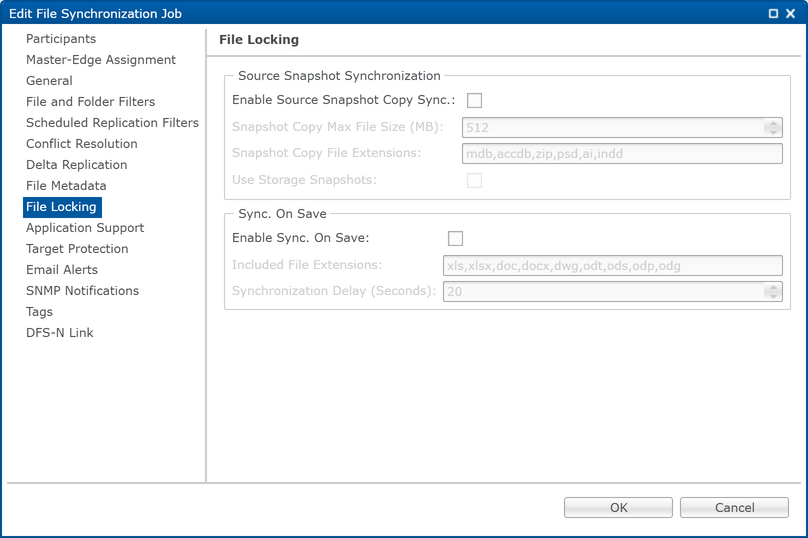Enable Source Snapshot Copy Sync checkbox

click(x=474, y=100)
